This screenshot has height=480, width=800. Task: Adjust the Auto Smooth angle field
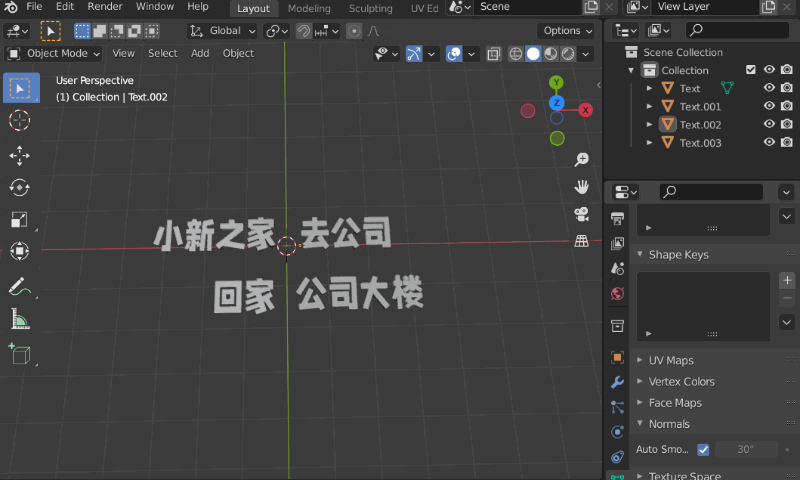click(745, 449)
